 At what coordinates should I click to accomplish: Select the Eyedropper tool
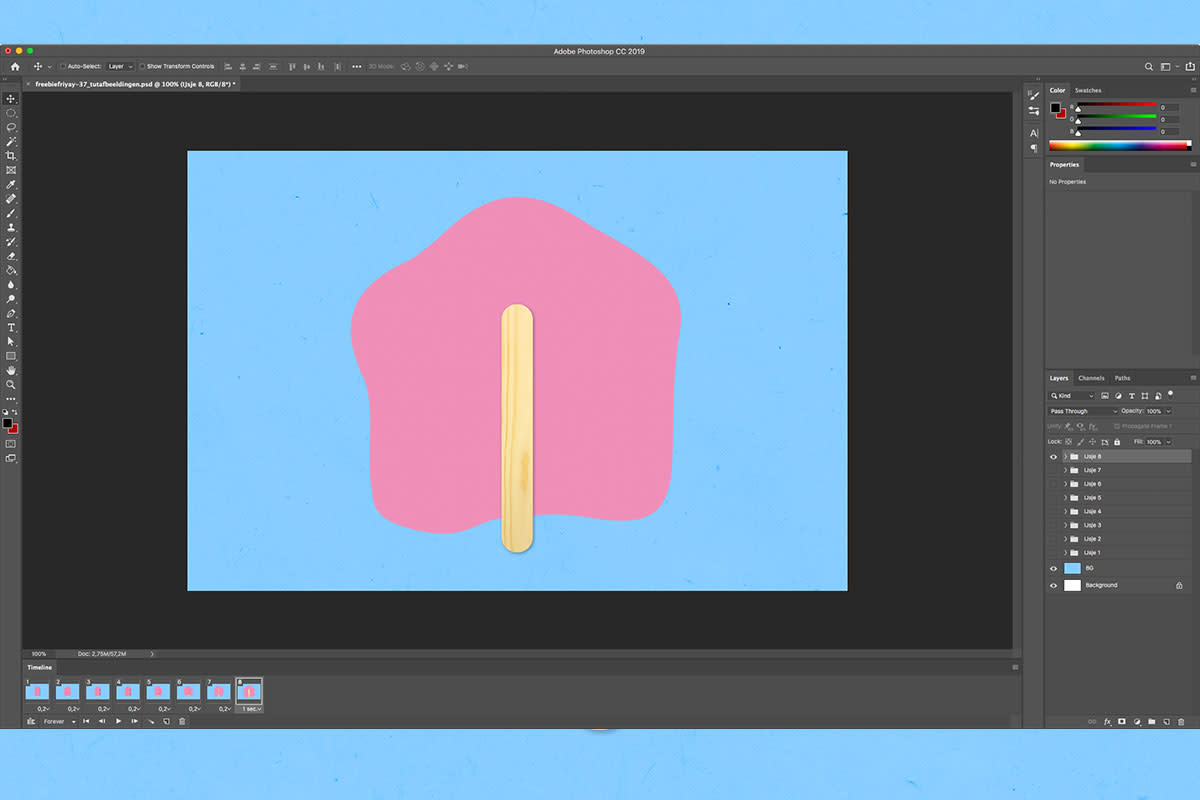[11, 185]
